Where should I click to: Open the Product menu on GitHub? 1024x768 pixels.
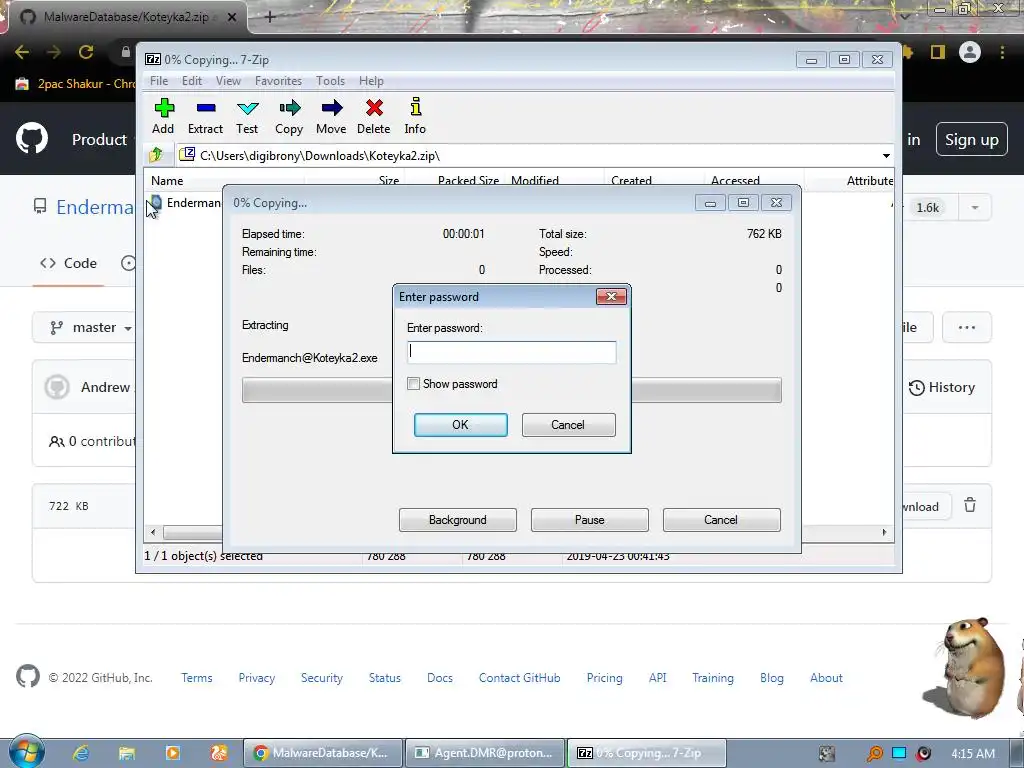coord(99,139)
